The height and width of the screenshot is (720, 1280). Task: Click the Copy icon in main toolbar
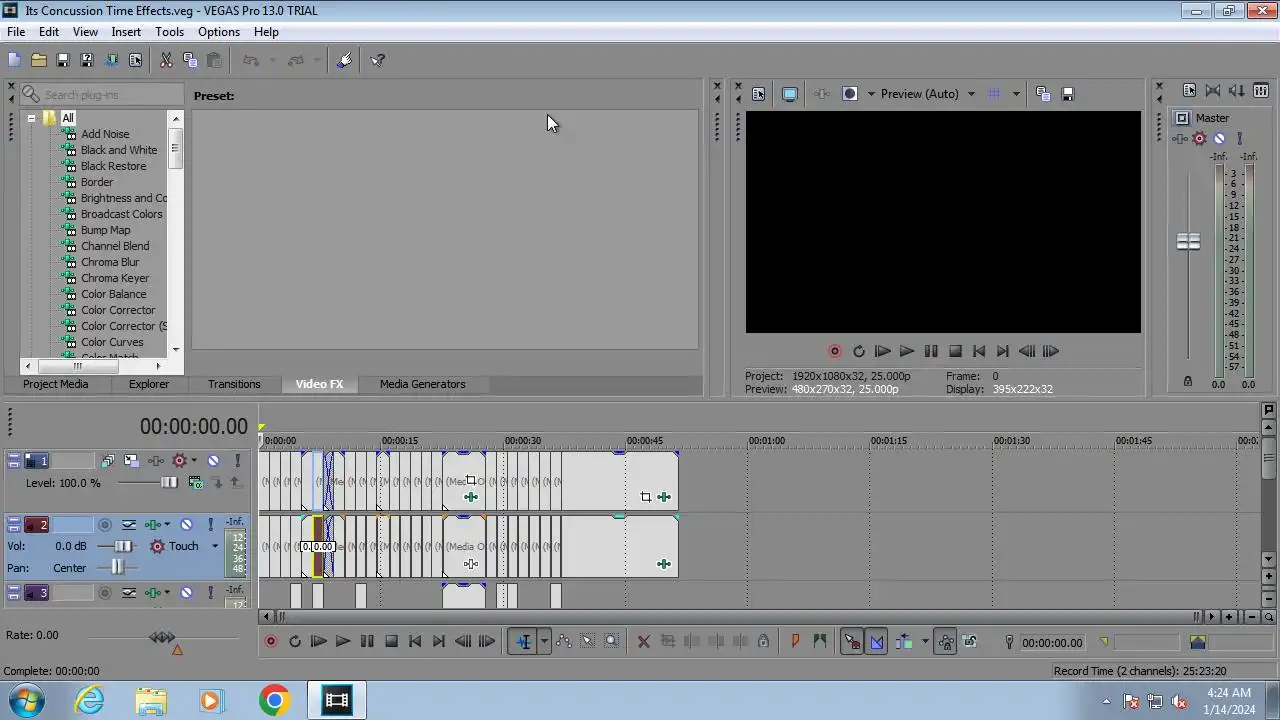[190, 60]
